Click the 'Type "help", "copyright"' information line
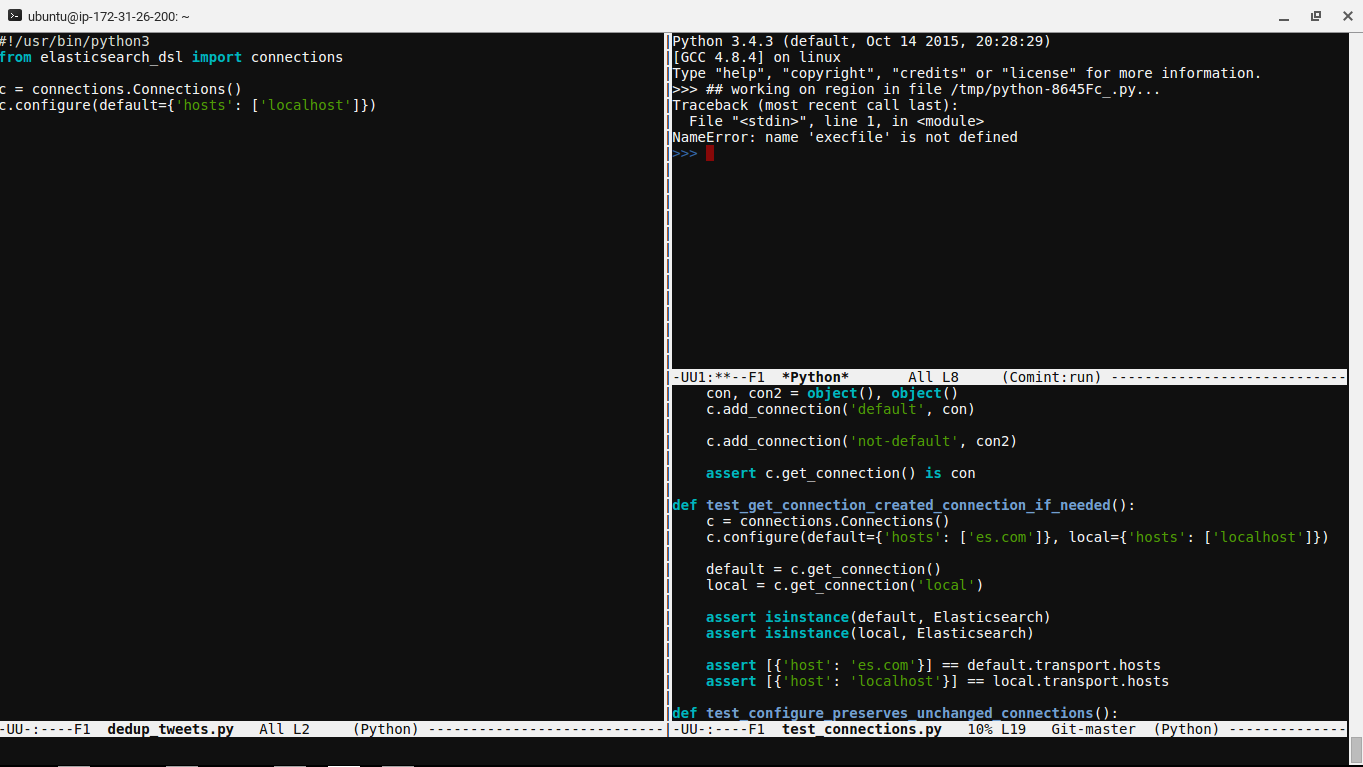Screen dimensions: 1363x767 point(967,73)
